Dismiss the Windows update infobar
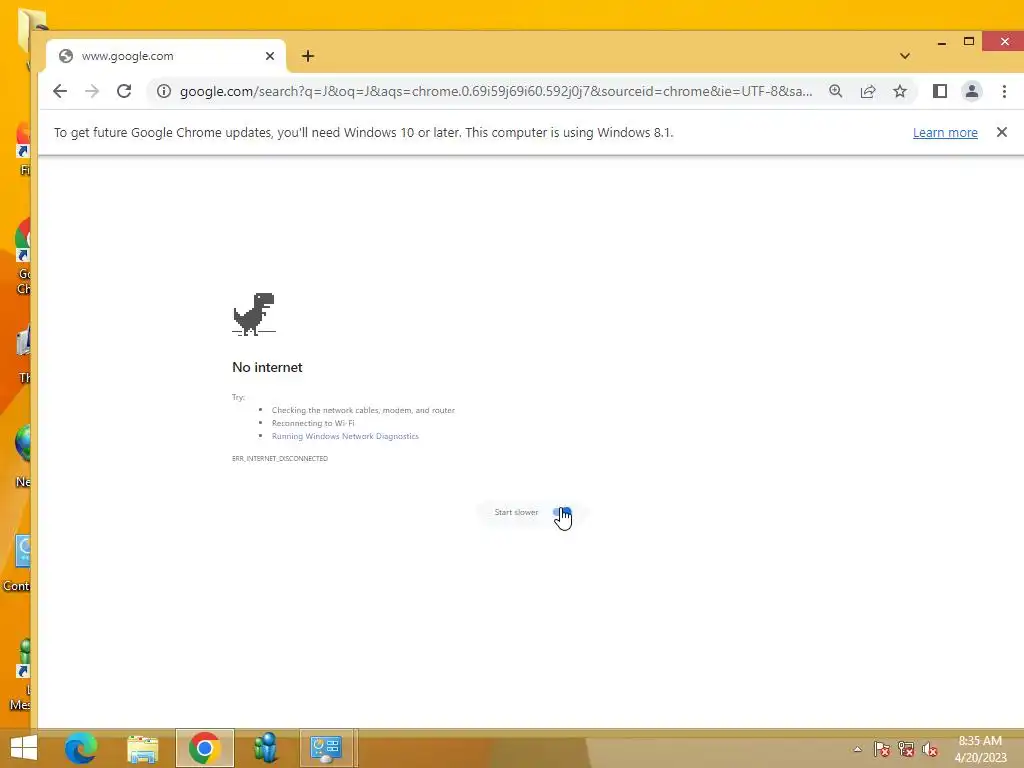 [x=1002, y=133]
